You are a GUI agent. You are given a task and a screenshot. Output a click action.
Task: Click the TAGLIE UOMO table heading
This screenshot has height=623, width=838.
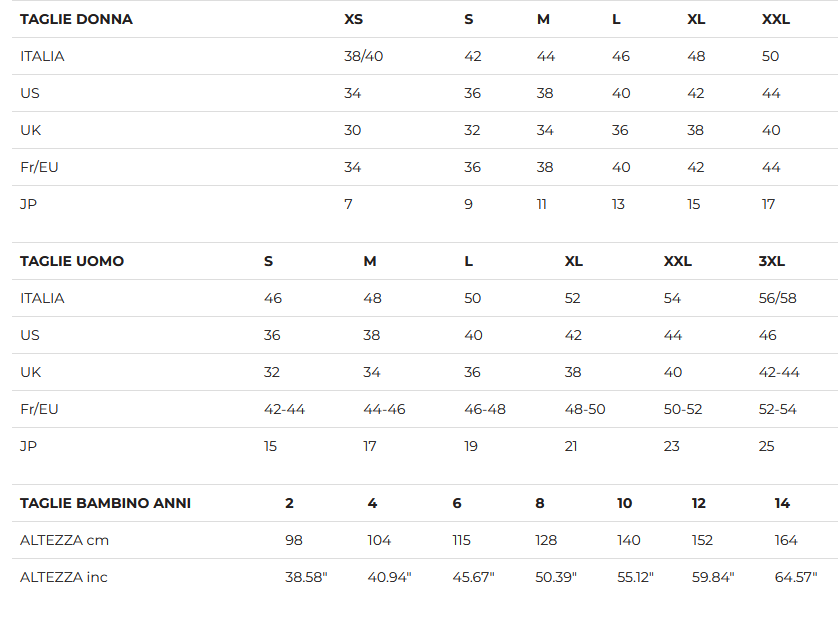pos(72,261)
